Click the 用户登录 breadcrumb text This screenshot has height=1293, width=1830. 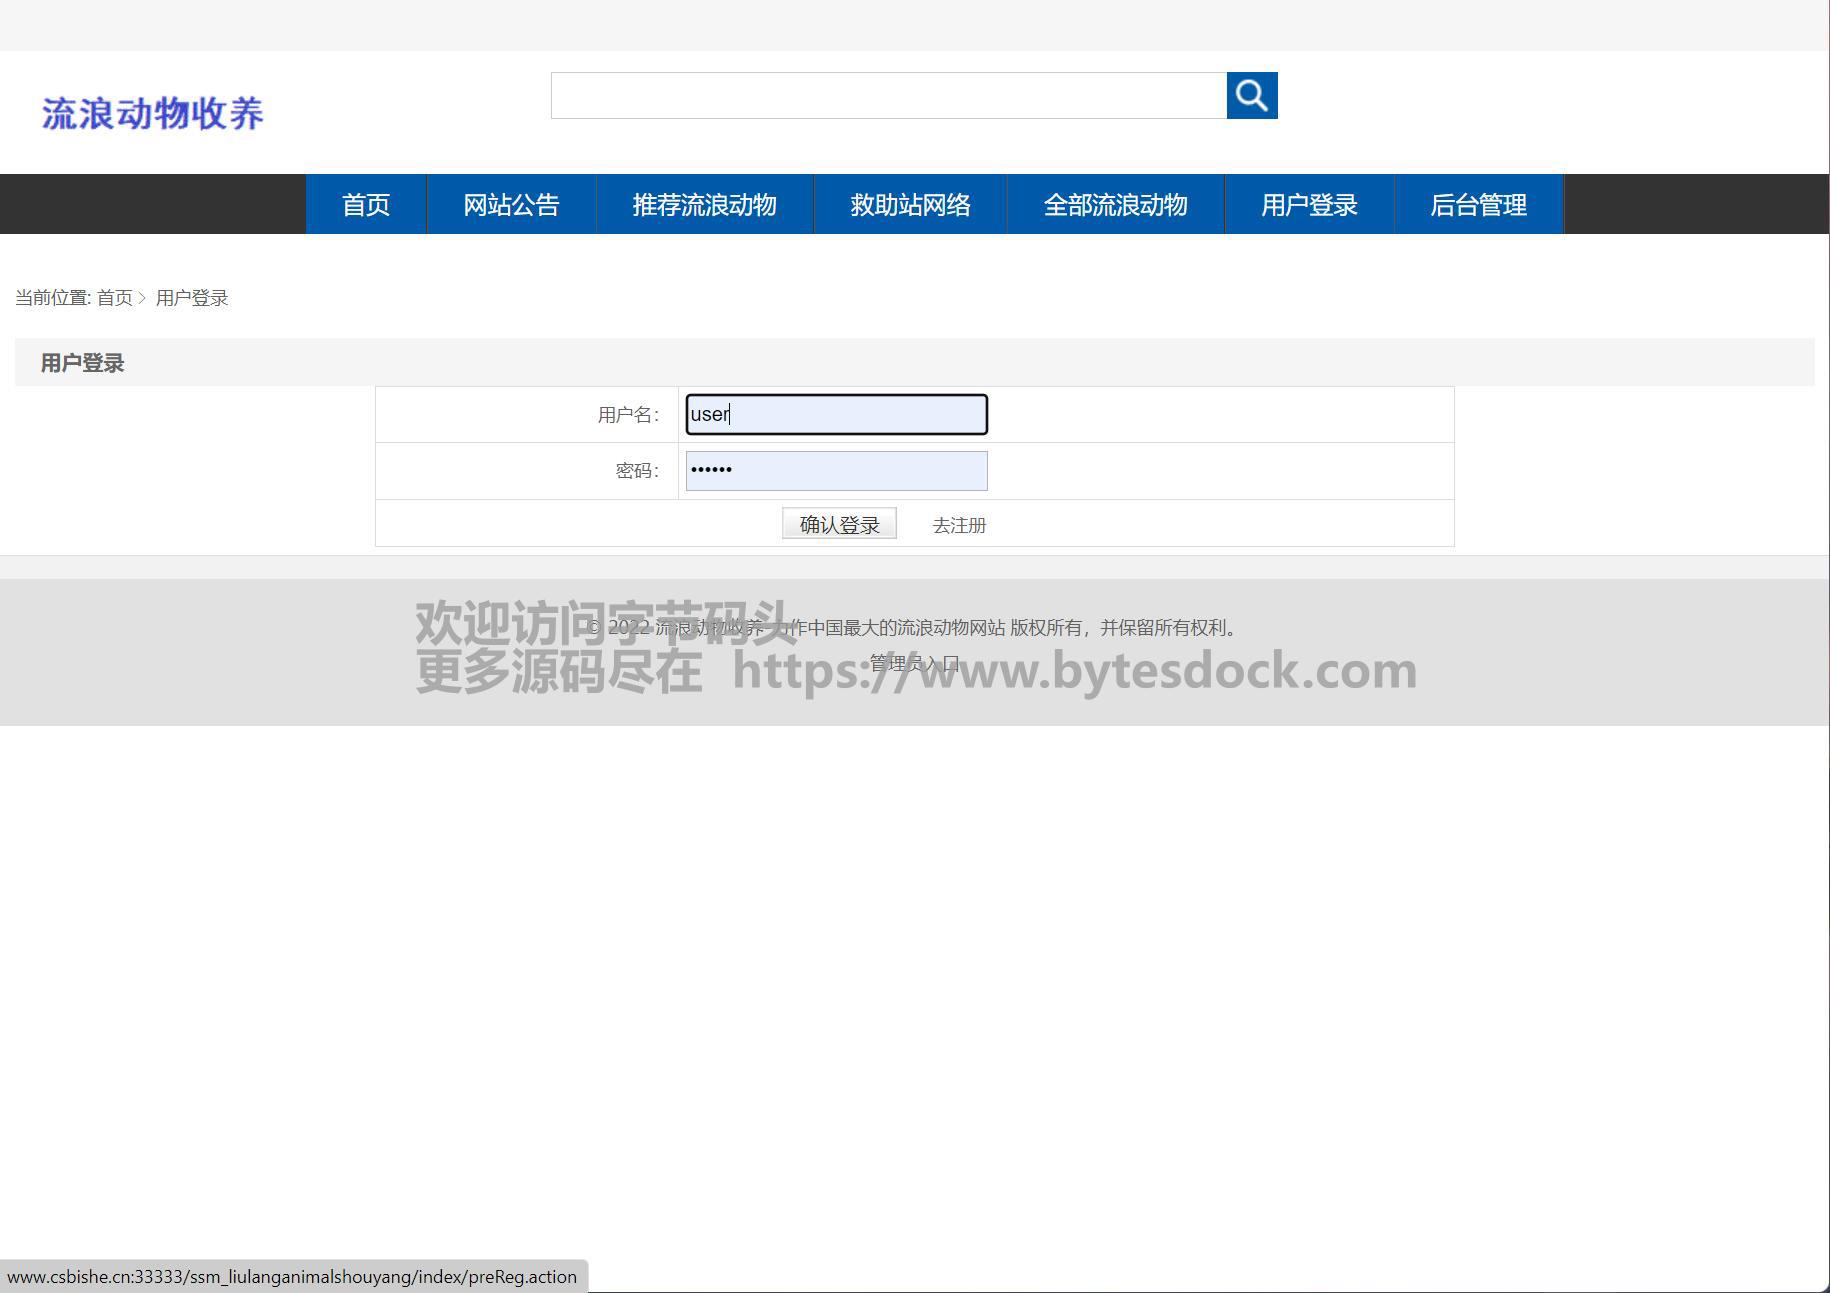pyautogui.click(x=192, y=298)
